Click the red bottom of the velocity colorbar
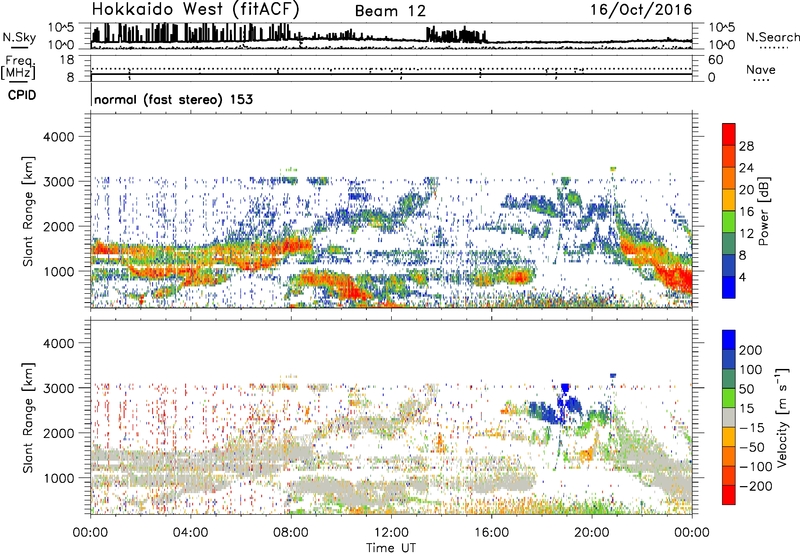 pyautogui.click(x=729, y=495)
